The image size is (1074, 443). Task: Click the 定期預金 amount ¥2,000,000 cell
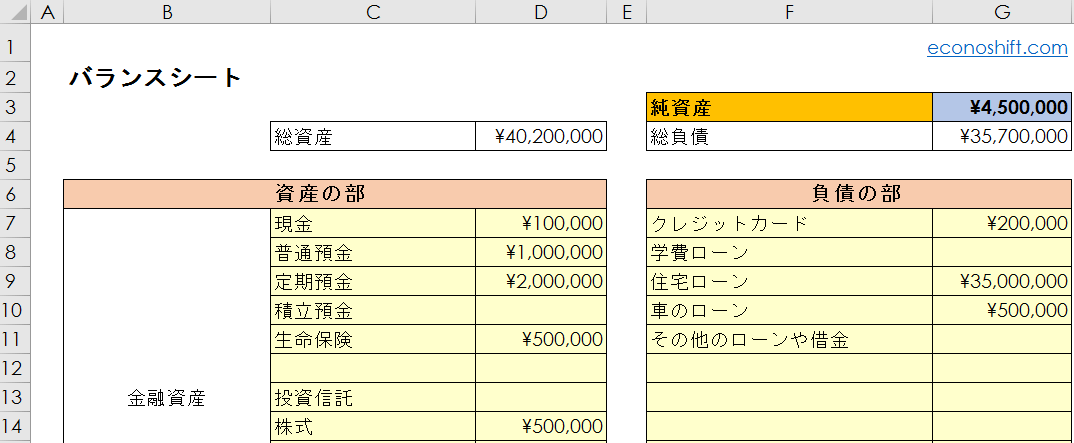(540, 282)
